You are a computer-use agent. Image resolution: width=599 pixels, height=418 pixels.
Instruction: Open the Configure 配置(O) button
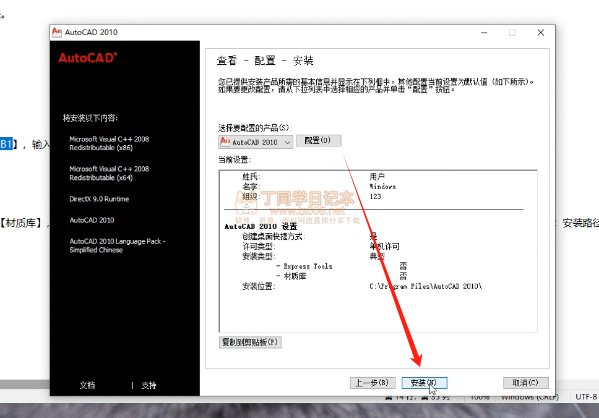coord(318,141)
